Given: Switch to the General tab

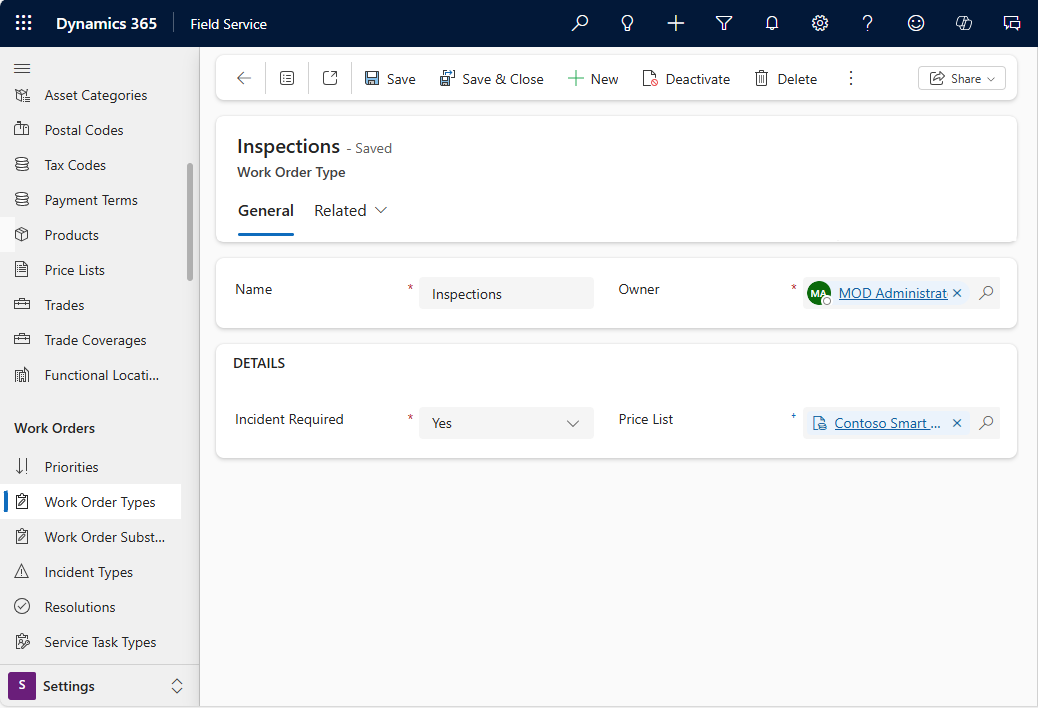Looking at the screenshot, I should (x=265, y=210).
